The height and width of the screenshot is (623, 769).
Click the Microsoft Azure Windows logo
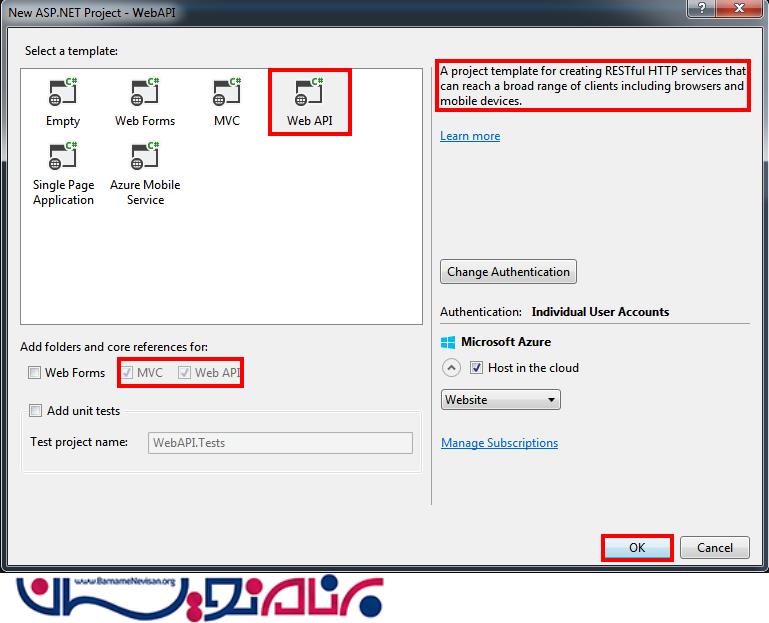coord(448,342)
